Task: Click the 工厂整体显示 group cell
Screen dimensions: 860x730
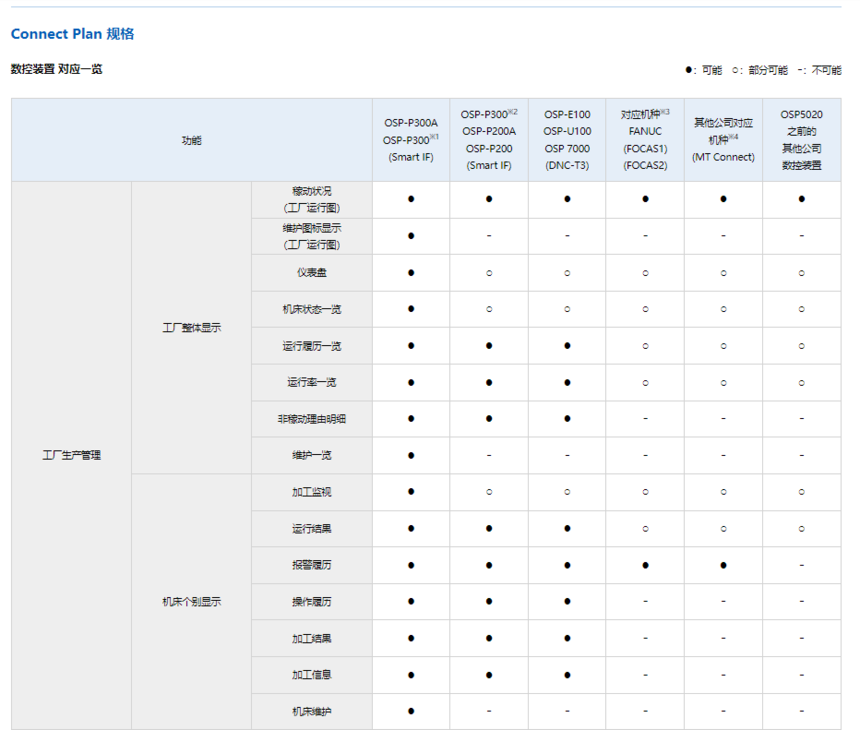Action: click(x=191, y=327)
